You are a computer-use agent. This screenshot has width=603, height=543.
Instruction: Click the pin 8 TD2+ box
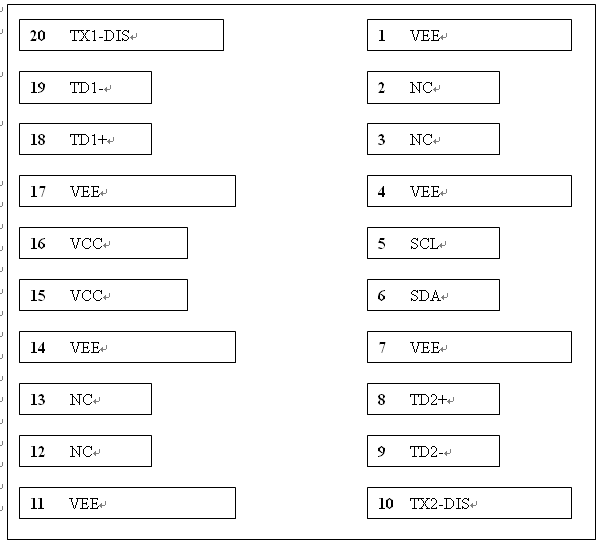point(433,399)
